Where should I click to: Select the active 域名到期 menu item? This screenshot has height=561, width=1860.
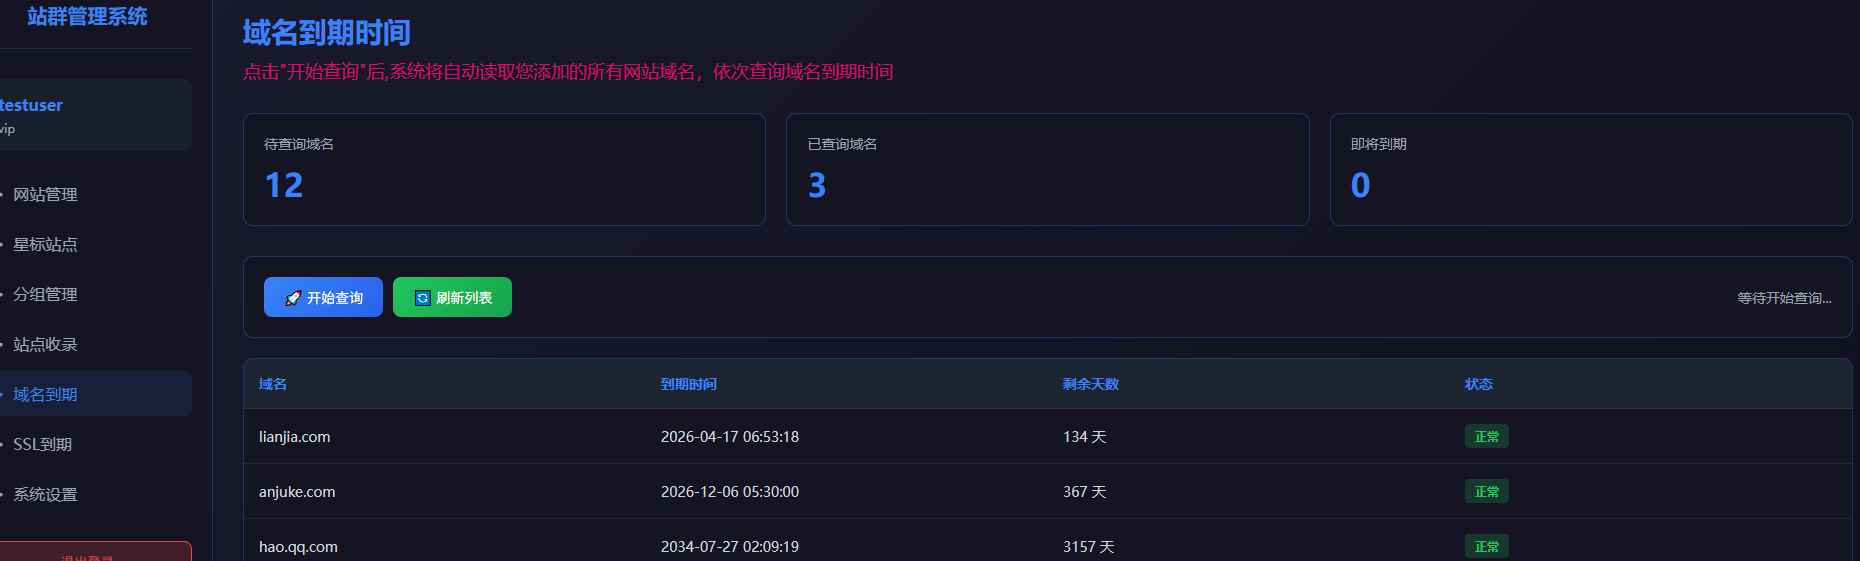(45, 394)
